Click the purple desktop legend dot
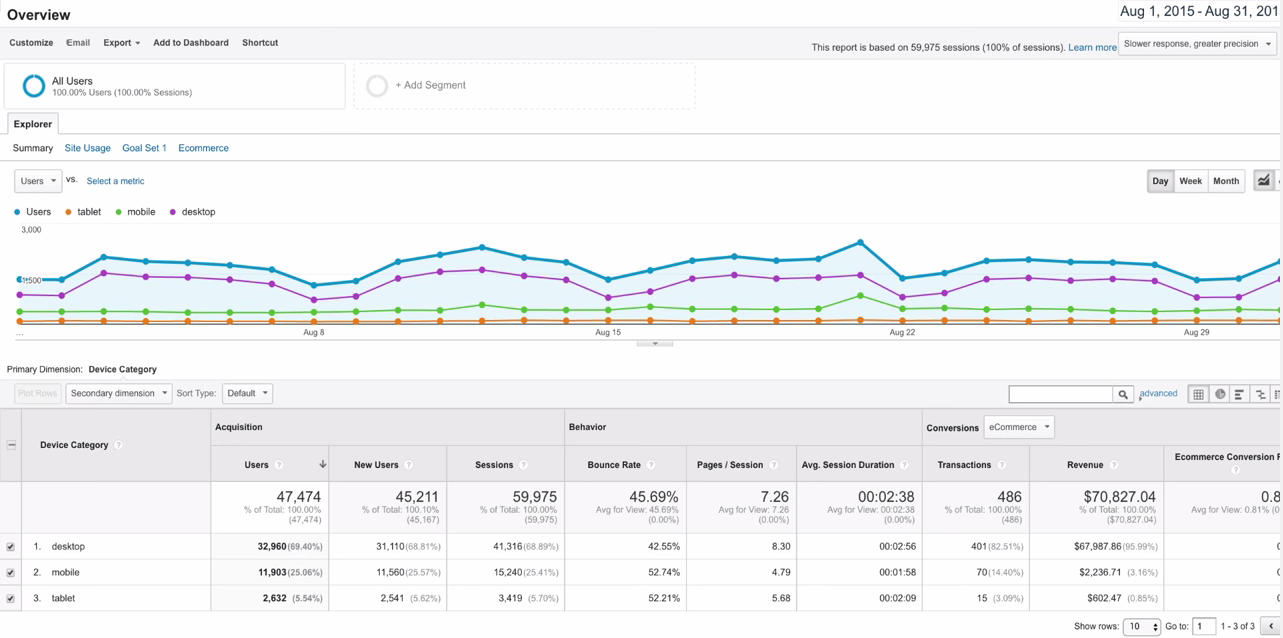Screen dimensions: 1283x638 [173, 212]
